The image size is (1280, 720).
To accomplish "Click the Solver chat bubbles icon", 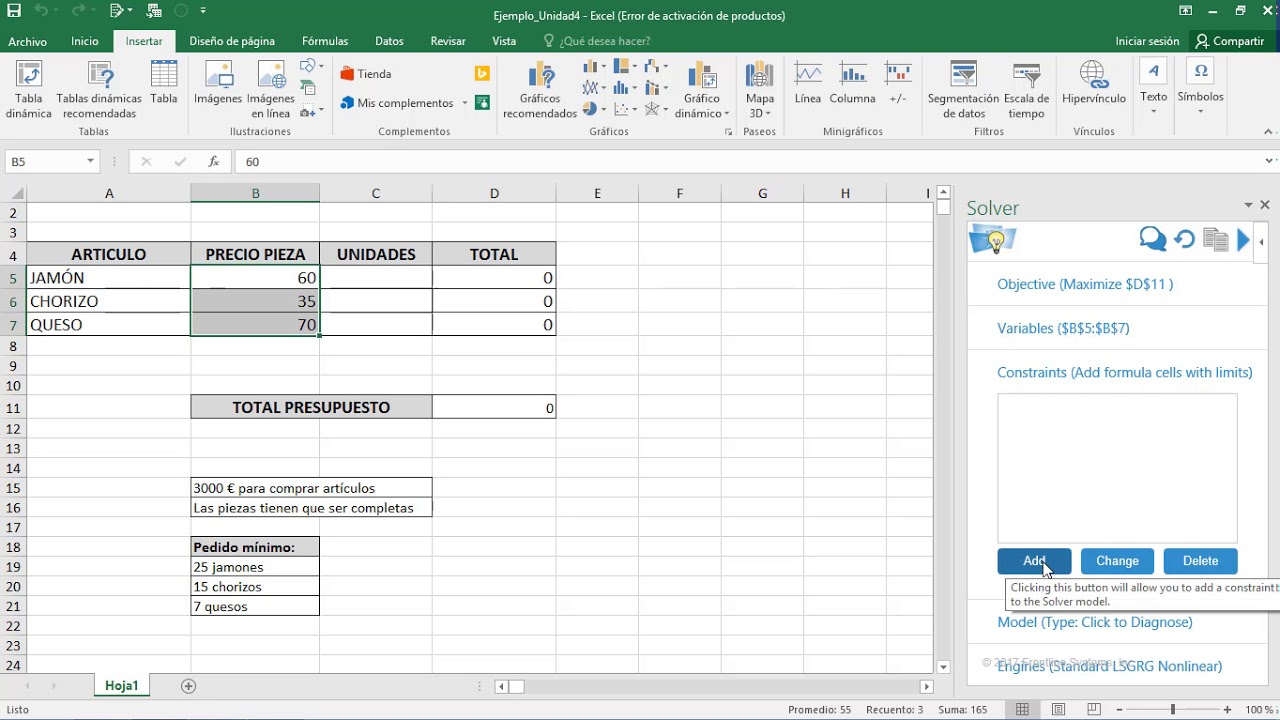I will pyautogui.click(x=1153, y=239).
